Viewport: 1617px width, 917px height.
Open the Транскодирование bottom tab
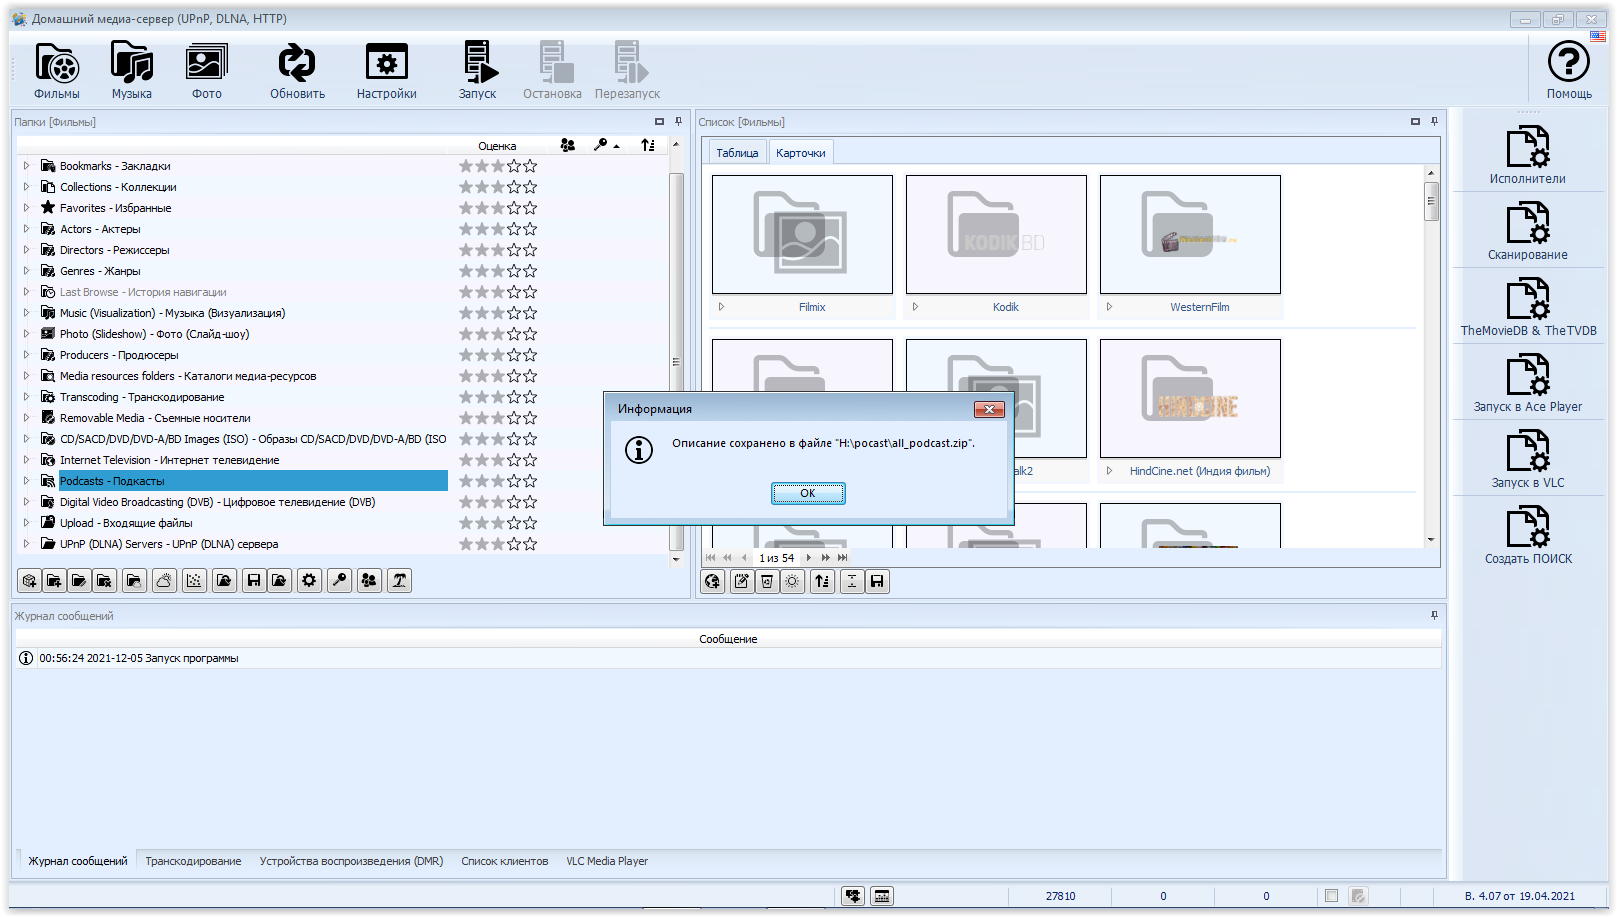tap(193, 861)
